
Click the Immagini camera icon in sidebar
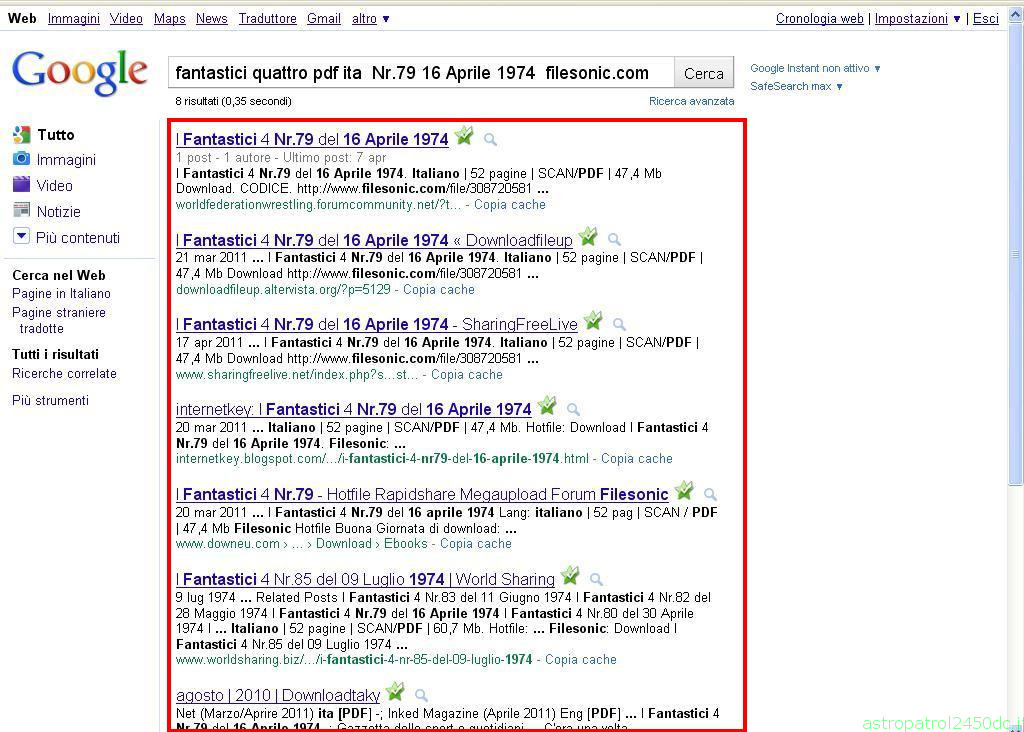pos(22,159)
